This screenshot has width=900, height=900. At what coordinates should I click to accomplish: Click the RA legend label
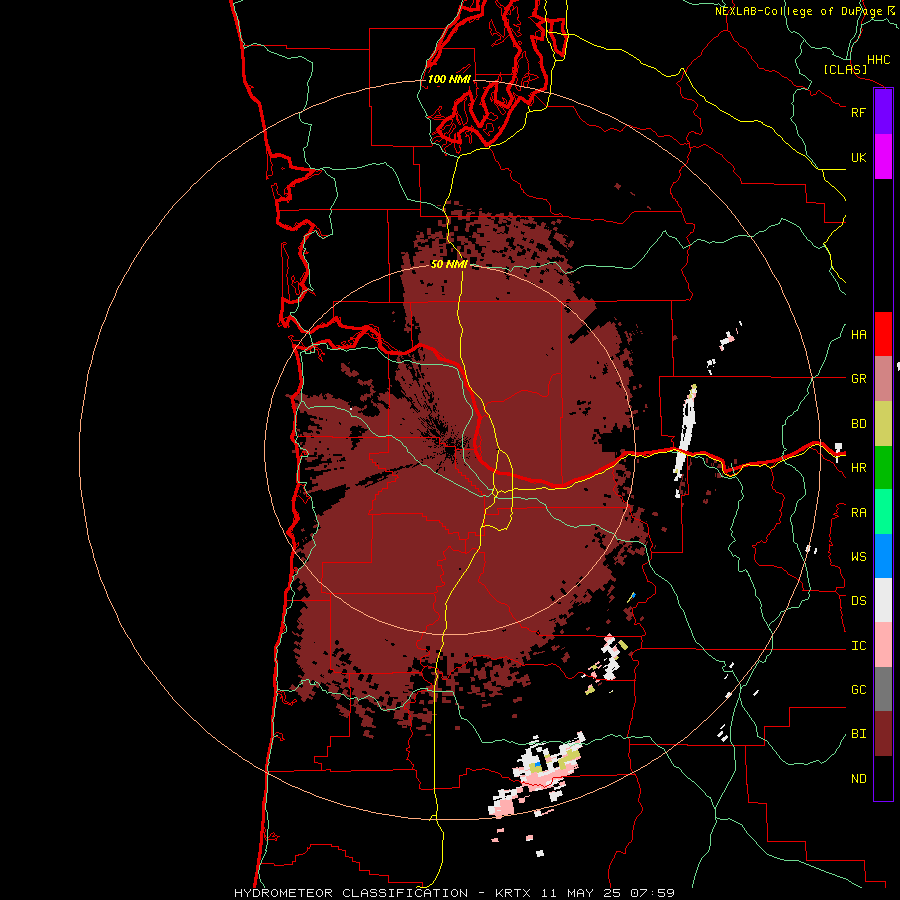click(x=859, y=513)
